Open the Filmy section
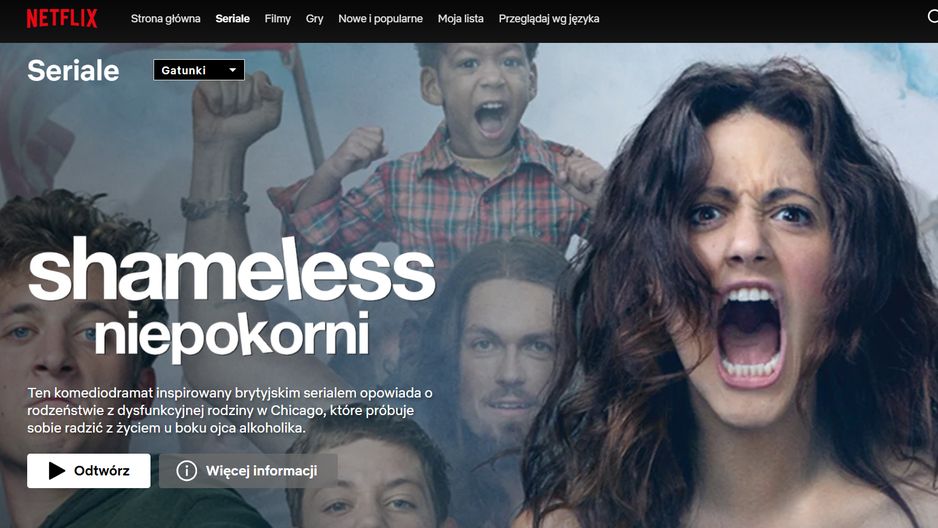The height and width of the screenshot is (528, 938). click(x=278, y=19)
